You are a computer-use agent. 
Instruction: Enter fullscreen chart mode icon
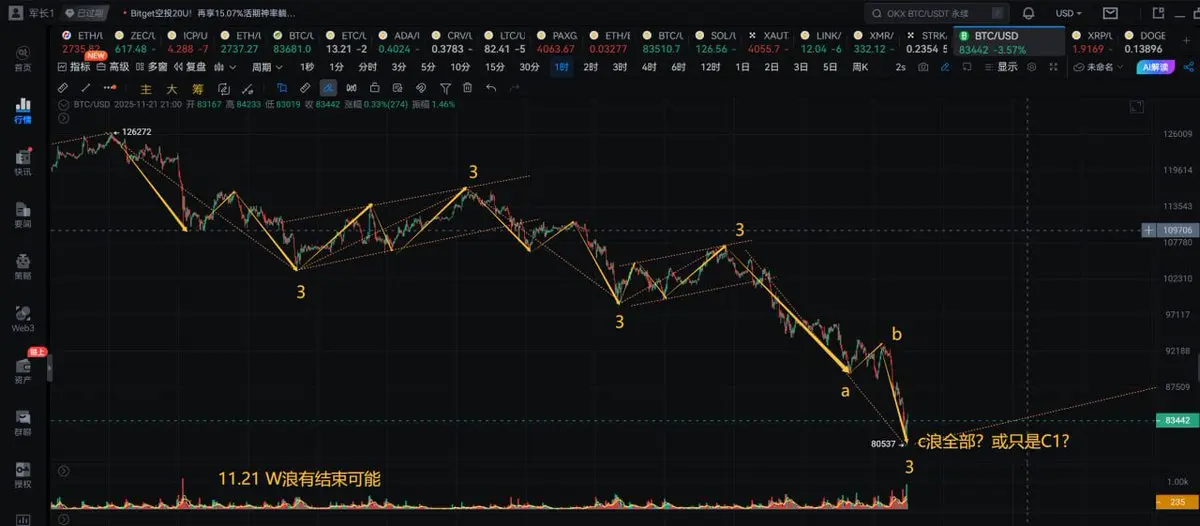click(1053, 67)
